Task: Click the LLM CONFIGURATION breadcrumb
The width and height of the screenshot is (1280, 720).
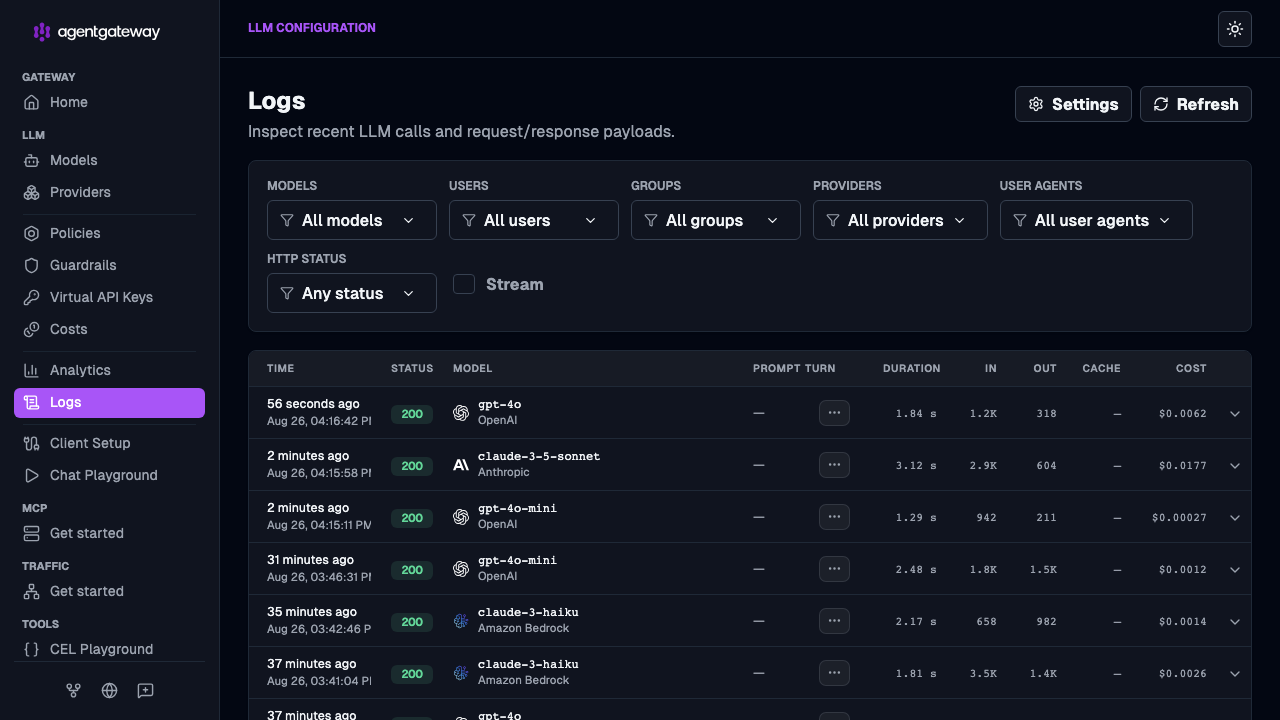Action: [x=312, y=28]
